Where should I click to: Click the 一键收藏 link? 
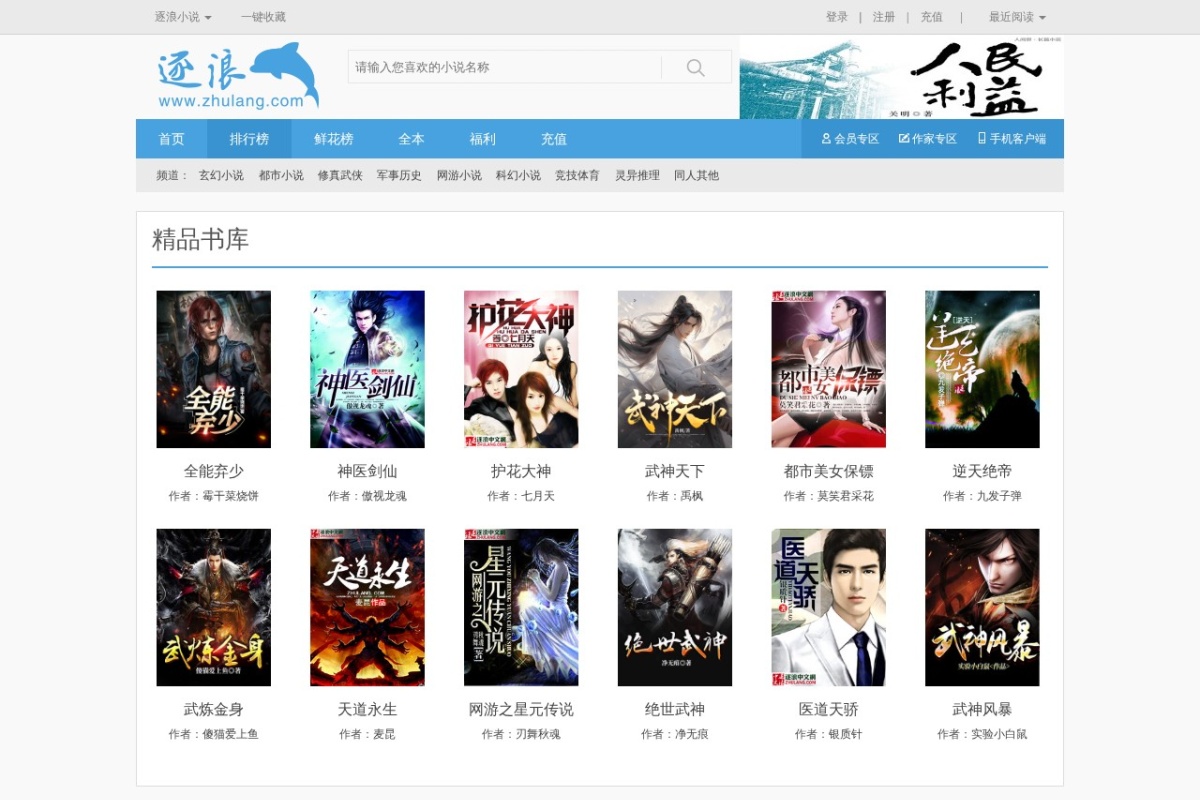[263, 17]
